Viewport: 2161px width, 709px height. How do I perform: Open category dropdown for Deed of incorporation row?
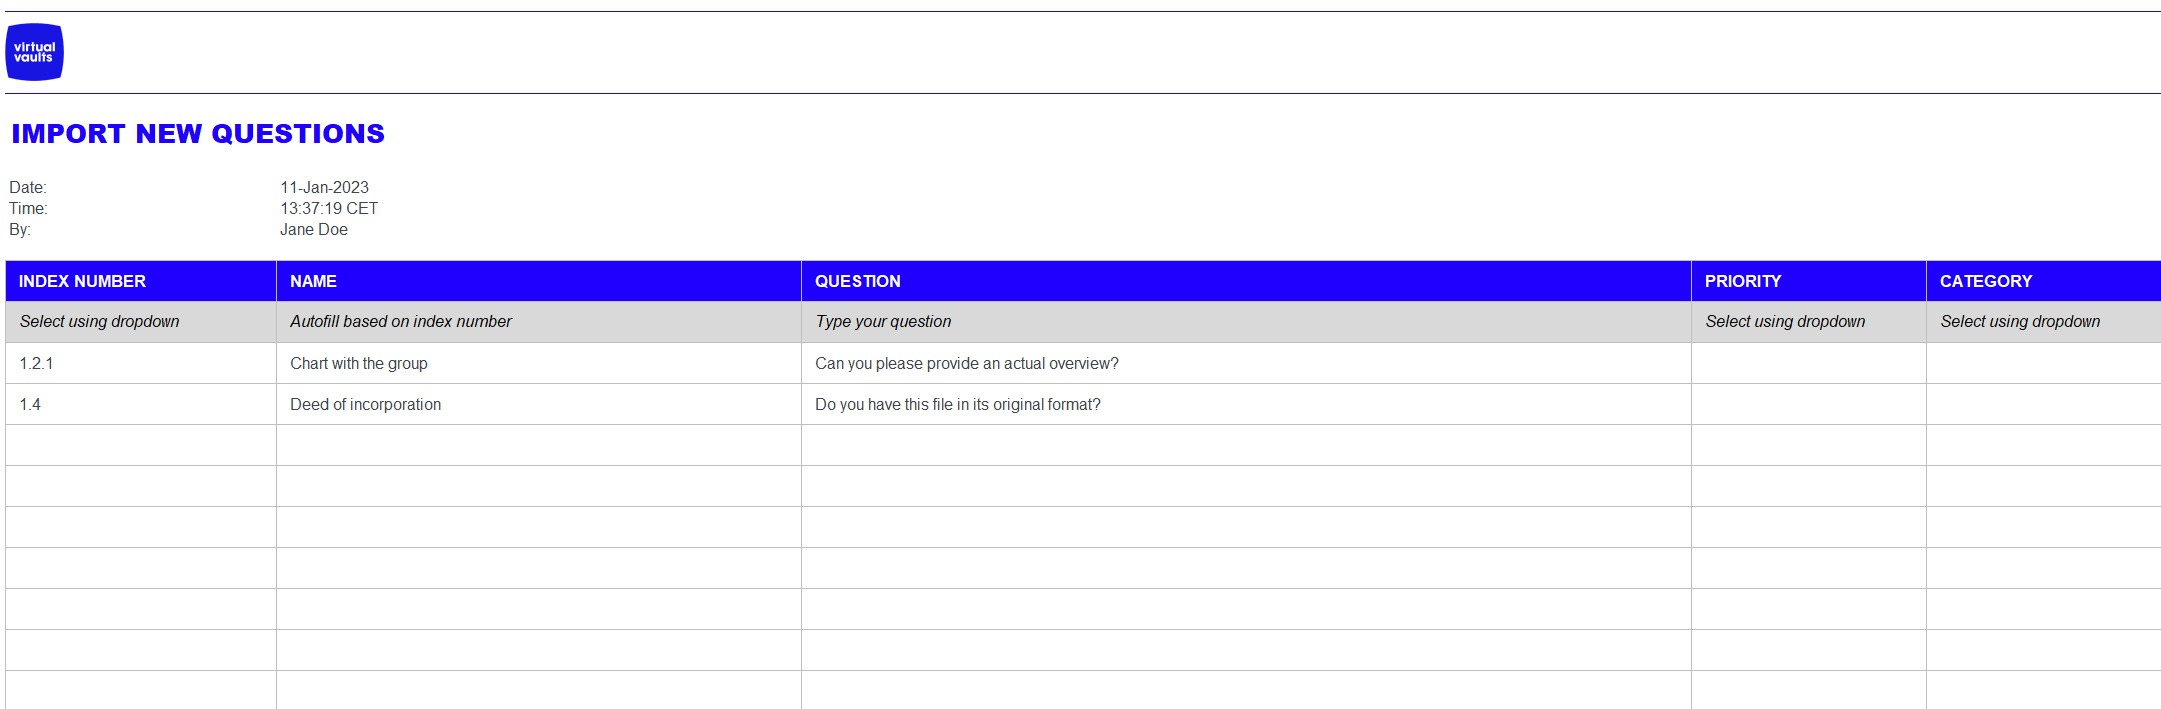click(2042, 404)
